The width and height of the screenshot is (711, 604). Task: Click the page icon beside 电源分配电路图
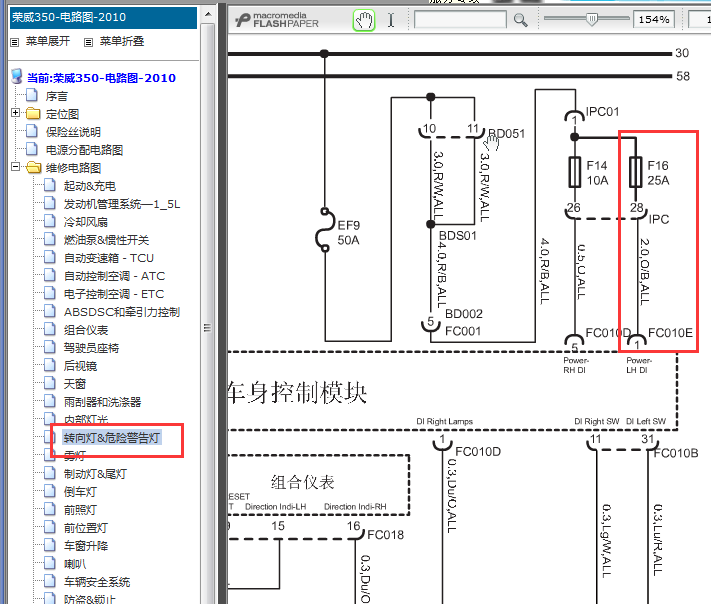(x=32, y=149)
